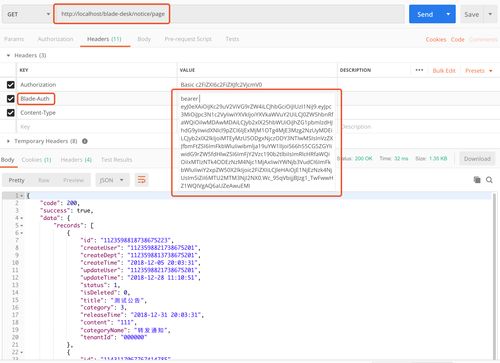The width and height of the screenshot is (500, 363).
Task: Switch to the Params tab
Action: [x=14, y=39]
